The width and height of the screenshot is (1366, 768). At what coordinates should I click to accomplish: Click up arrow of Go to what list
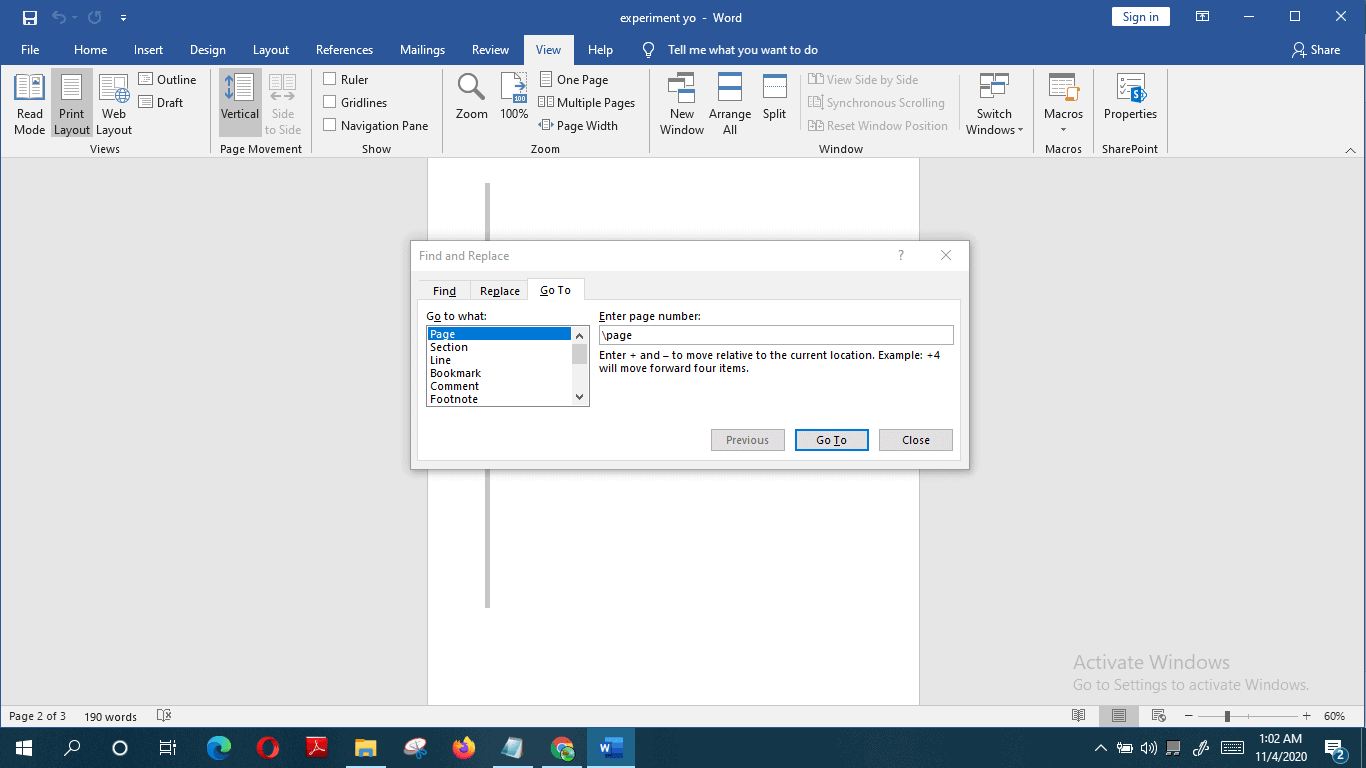(x=580, y=336)
